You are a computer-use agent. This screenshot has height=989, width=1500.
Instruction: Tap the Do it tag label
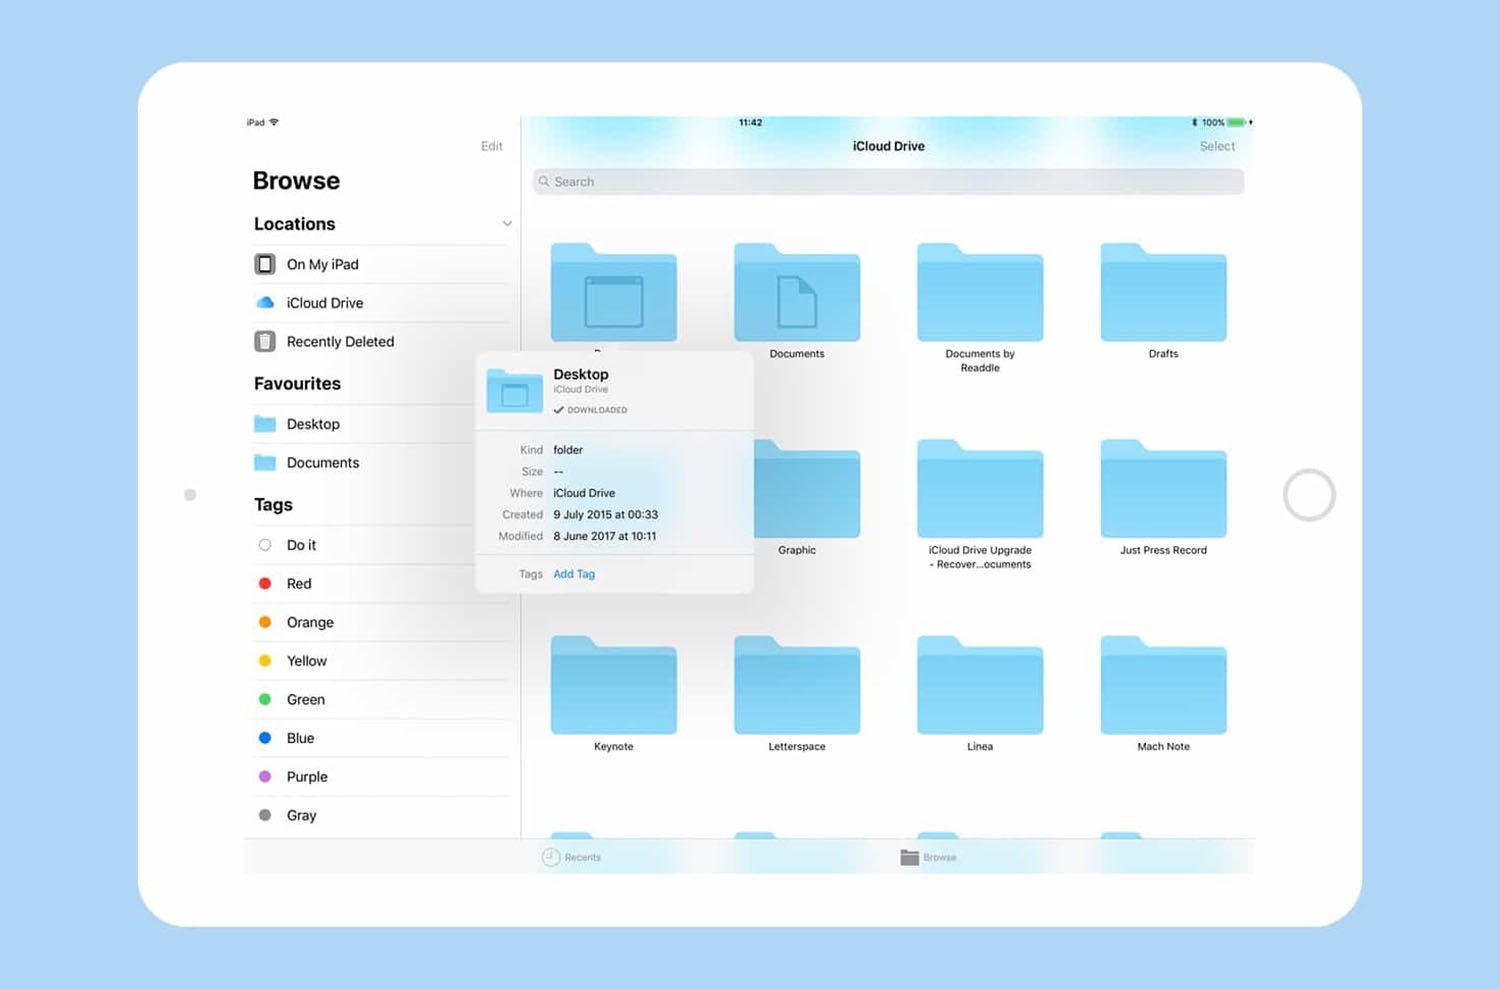301,545
